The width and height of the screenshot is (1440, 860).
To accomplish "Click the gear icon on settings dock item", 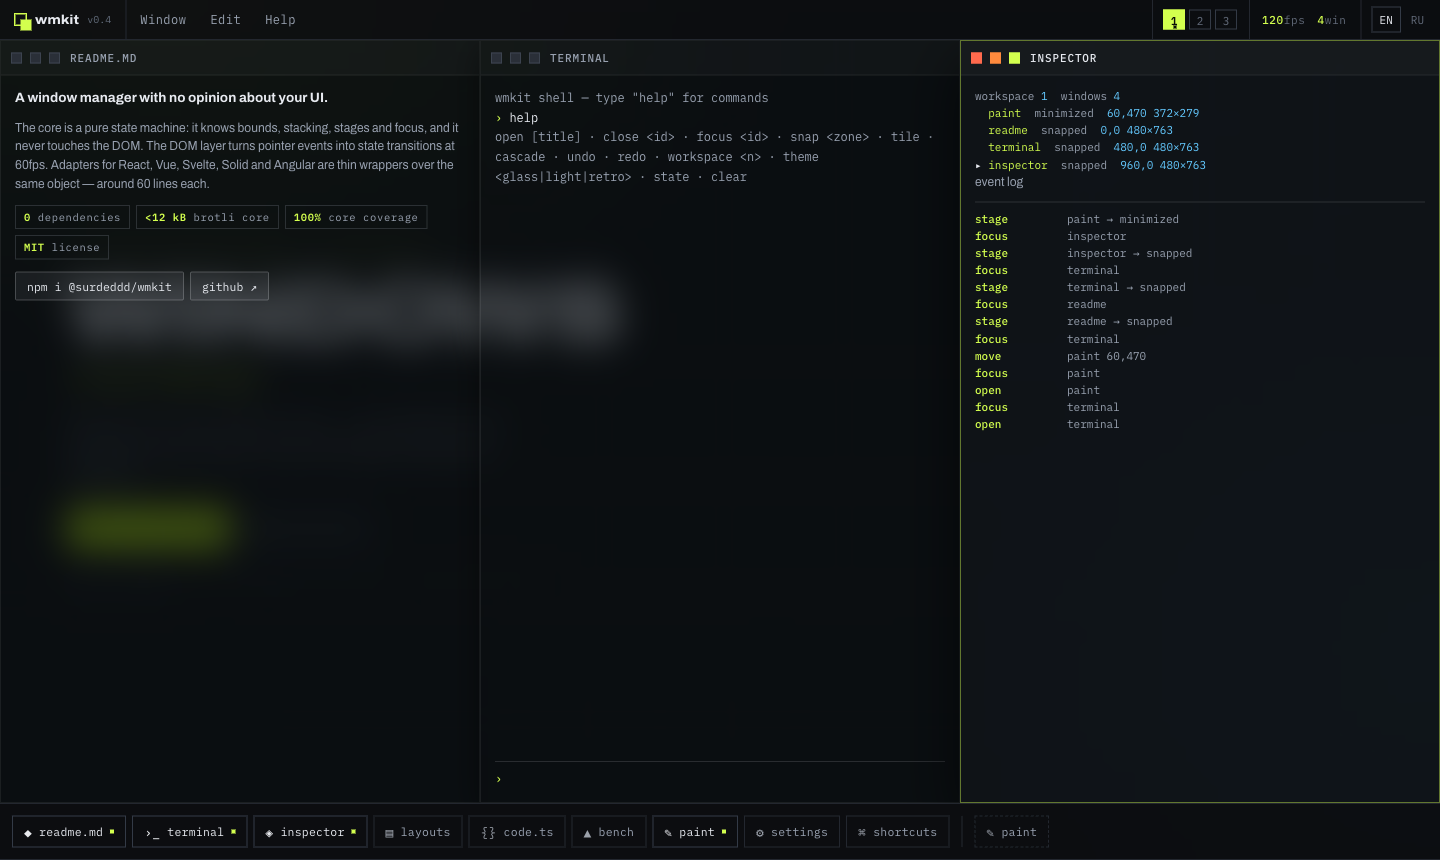I will (760, 833).
